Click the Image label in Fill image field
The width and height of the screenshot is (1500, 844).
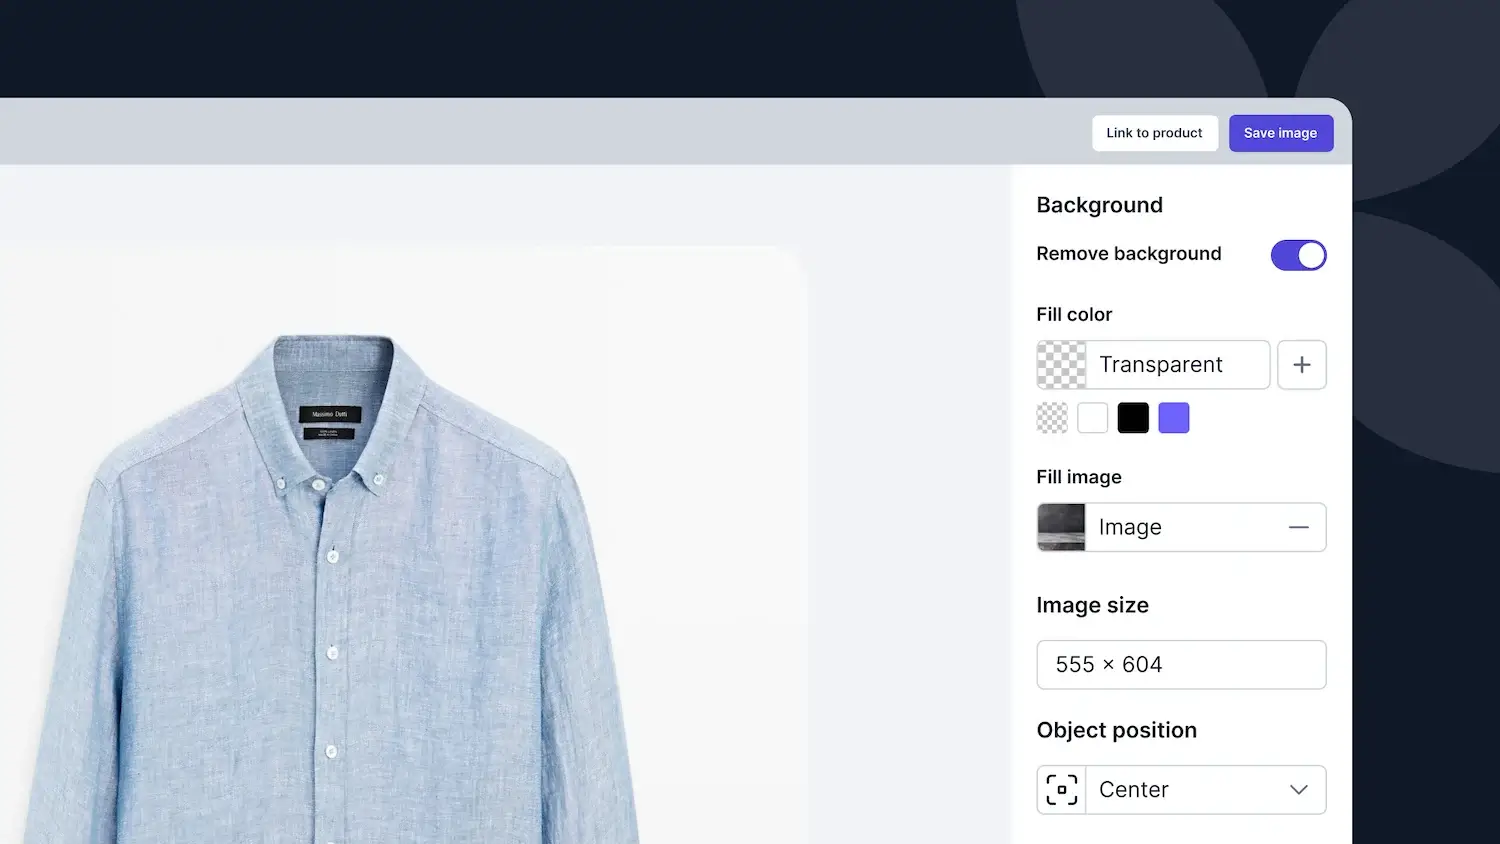point(1130,527)
